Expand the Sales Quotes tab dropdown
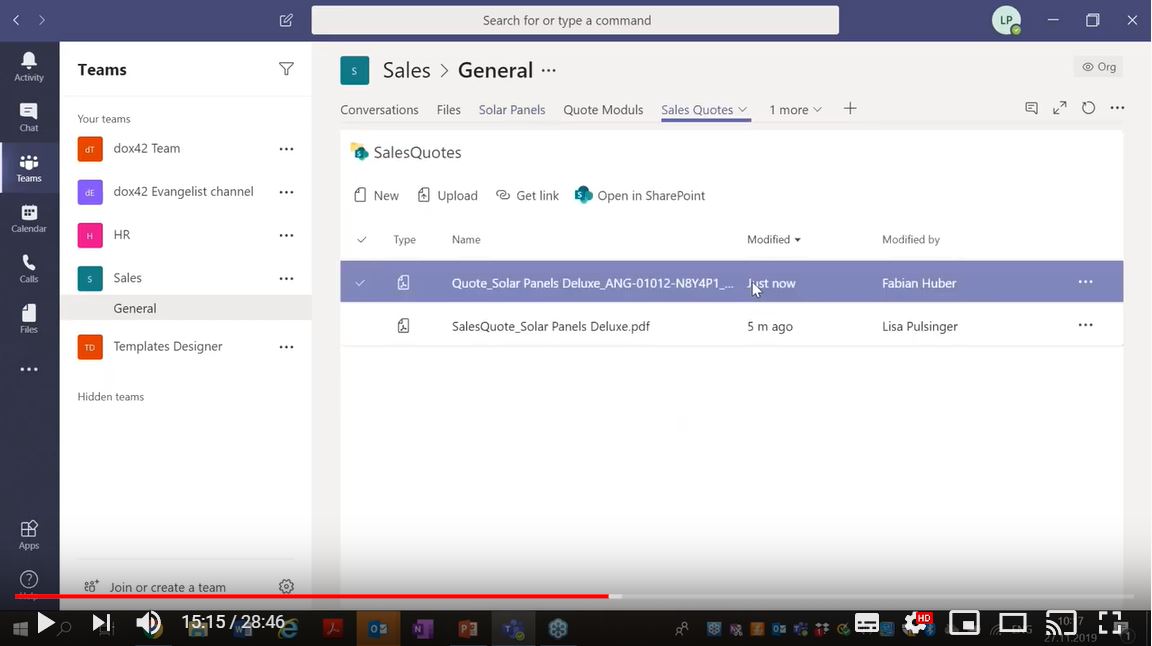Image resolution: width=1152 pixels, height=646 pixels. pos(743,110)
